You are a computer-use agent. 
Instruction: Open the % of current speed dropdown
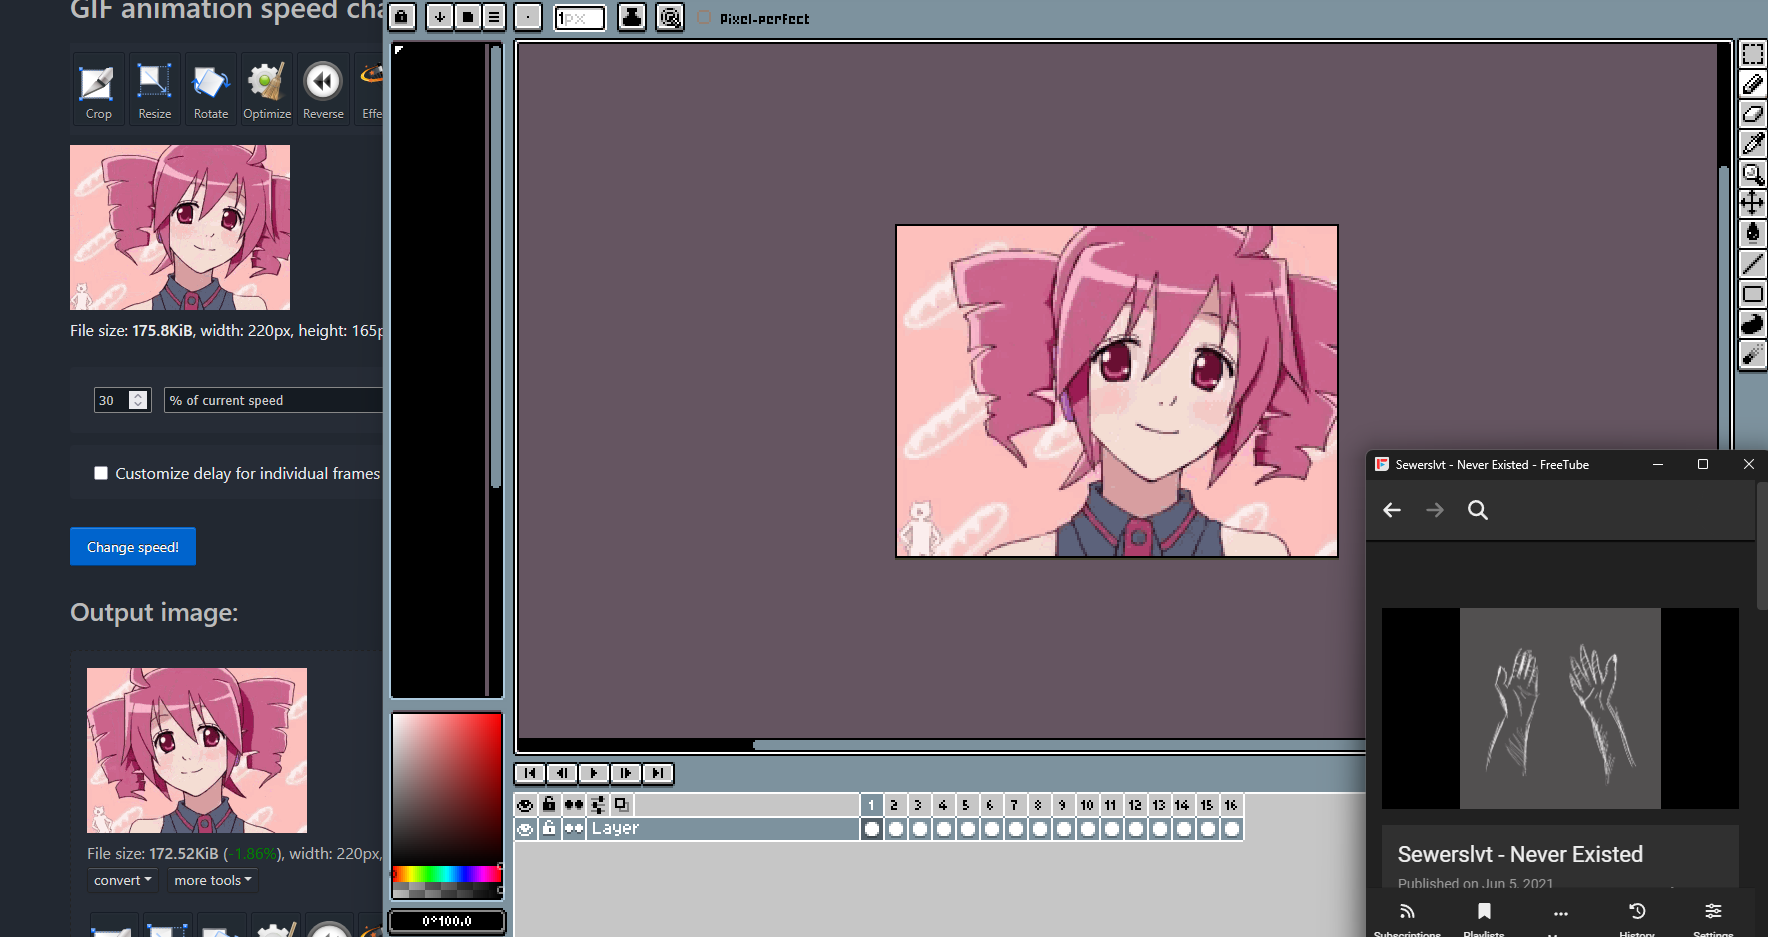click(x=274, y=400)
